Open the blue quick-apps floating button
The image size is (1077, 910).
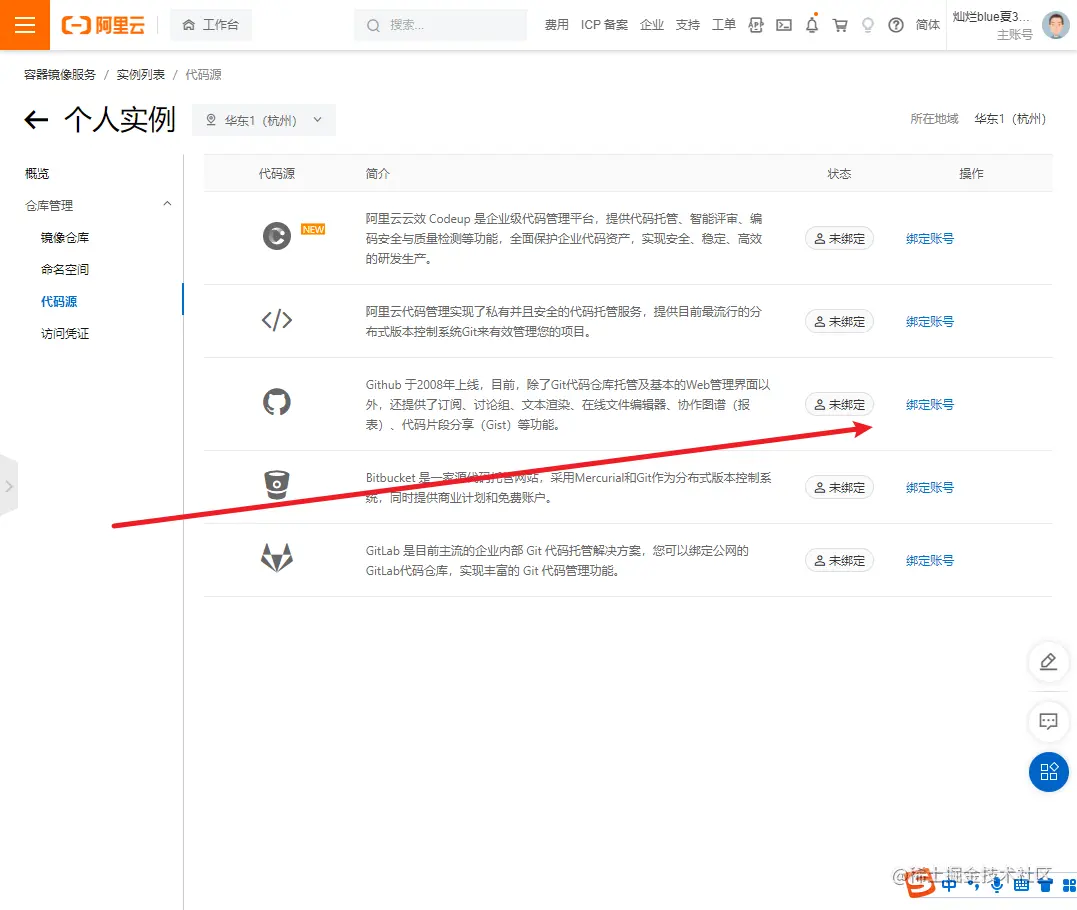pyautogui.click(x=1048, y=772)
